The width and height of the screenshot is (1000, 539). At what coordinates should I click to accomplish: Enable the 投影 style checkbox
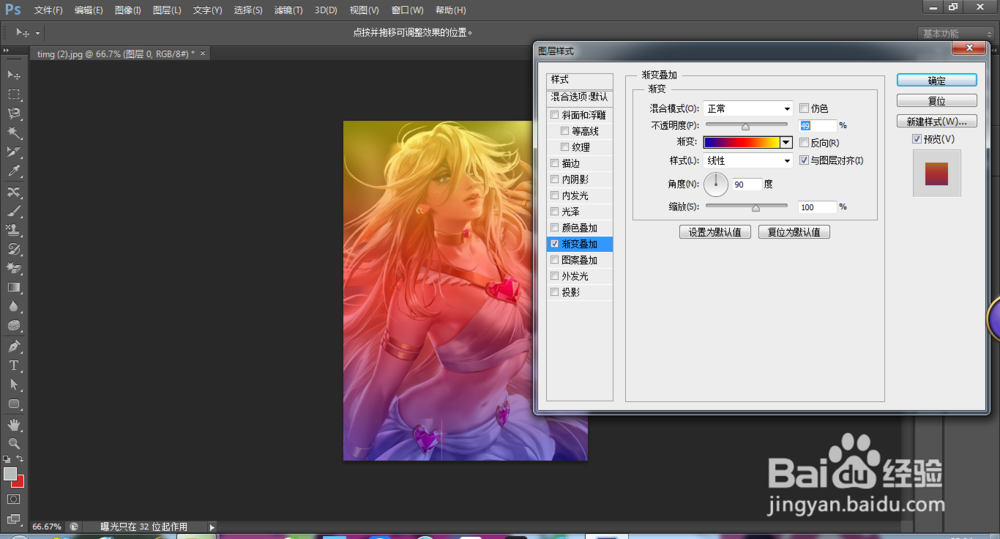pos(554,292)
